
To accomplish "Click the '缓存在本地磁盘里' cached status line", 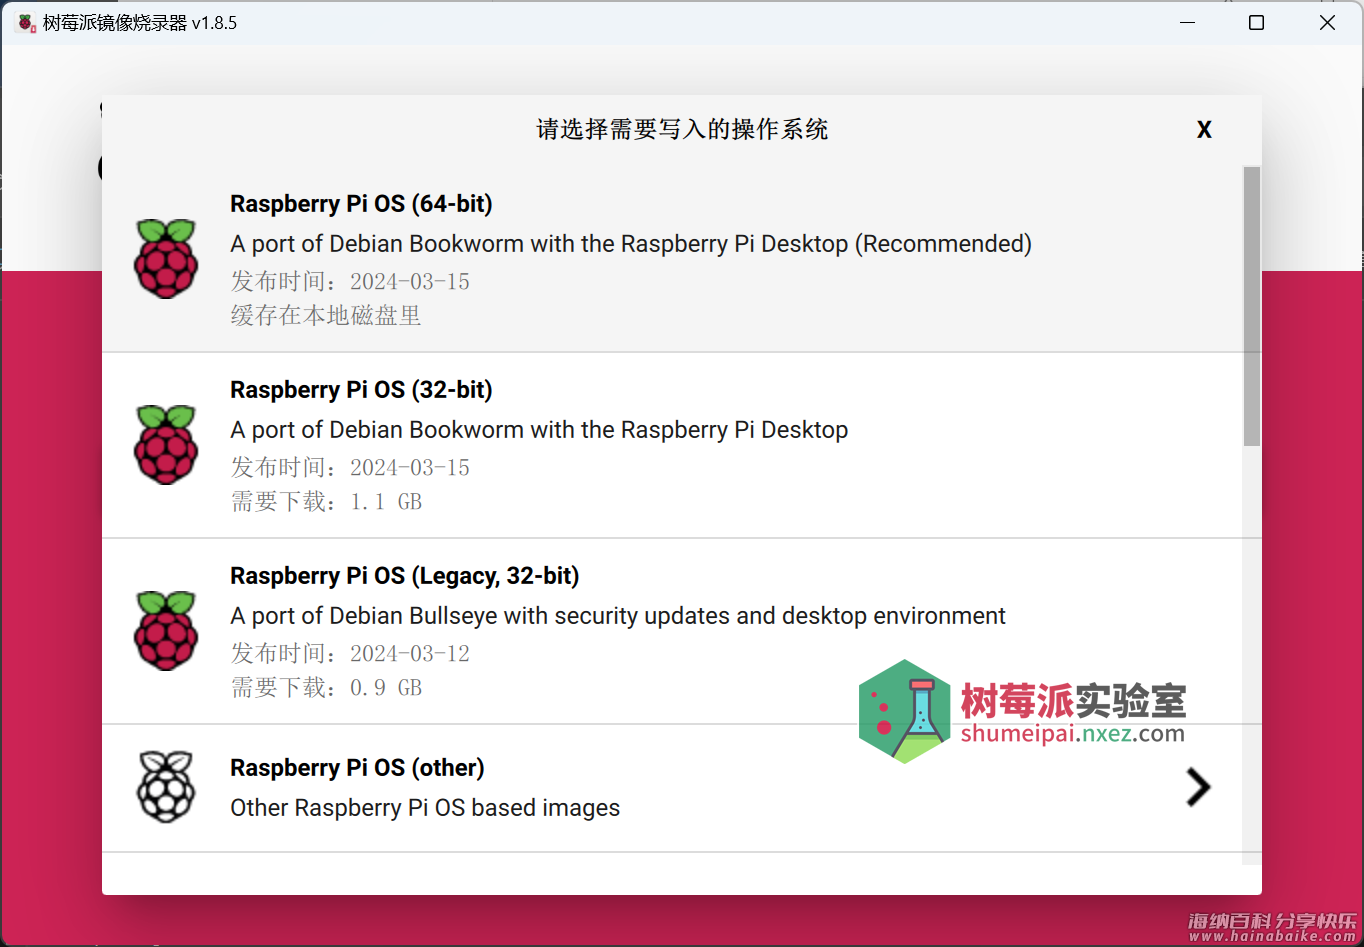I will pyautogui.click(x=326, y=316).
